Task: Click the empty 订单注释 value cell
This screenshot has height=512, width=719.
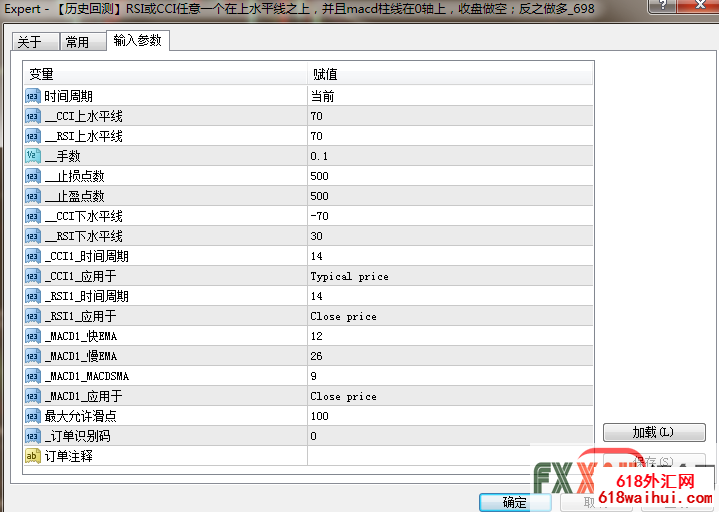Action: click(450, 456)
